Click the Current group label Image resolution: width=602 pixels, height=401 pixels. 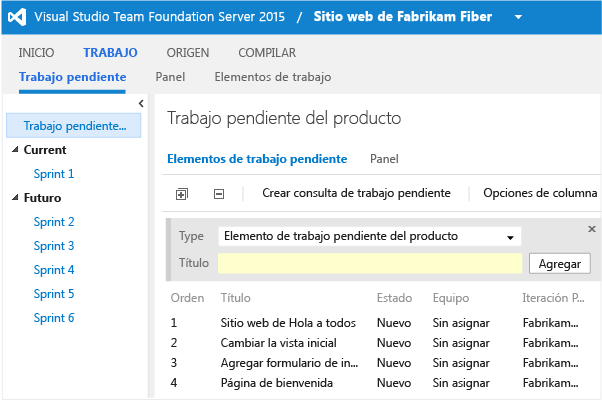45,149
